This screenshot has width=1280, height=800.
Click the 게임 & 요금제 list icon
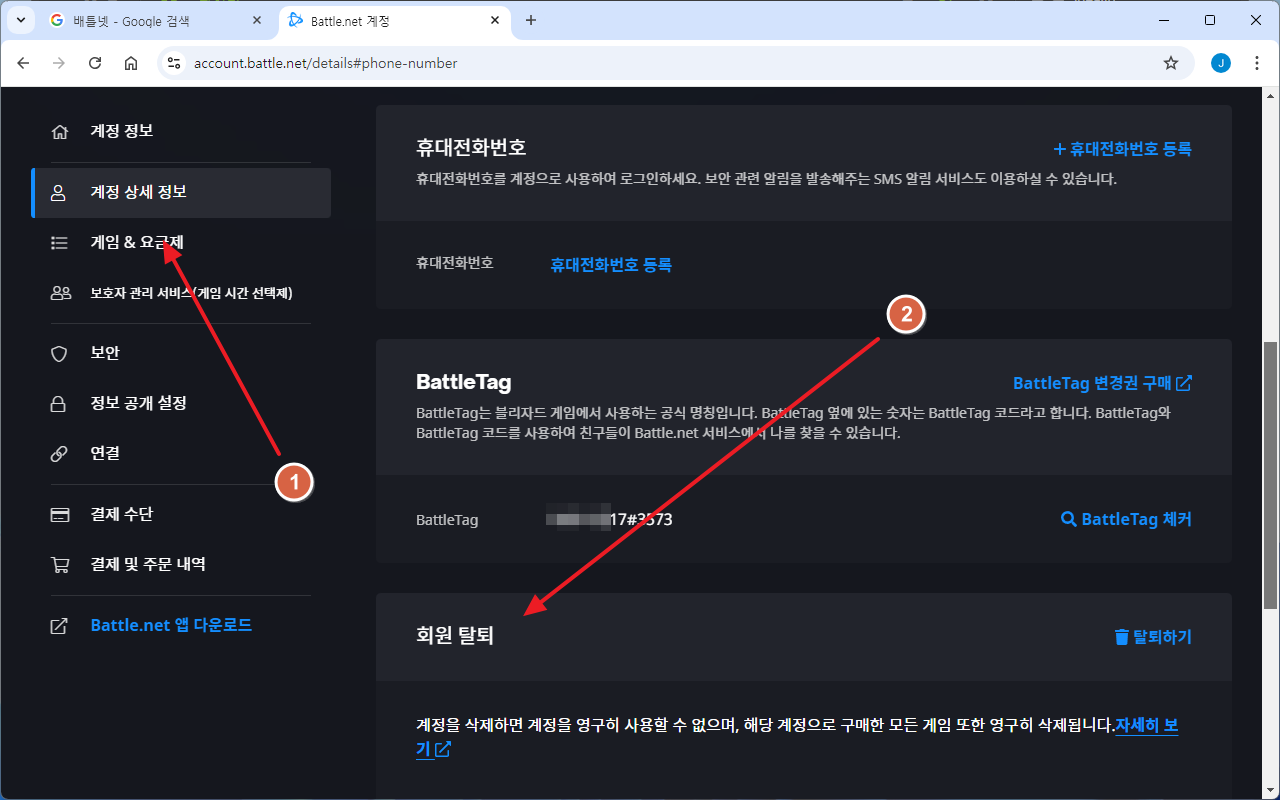pos(60,242)
